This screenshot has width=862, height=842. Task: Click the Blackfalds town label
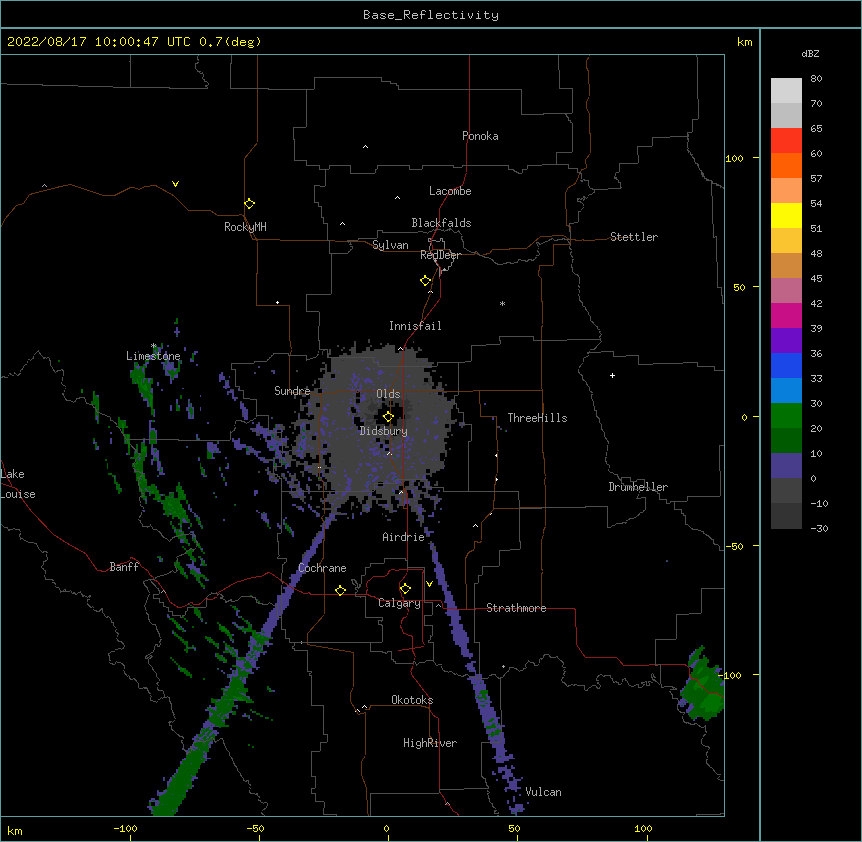pos(441,223)
